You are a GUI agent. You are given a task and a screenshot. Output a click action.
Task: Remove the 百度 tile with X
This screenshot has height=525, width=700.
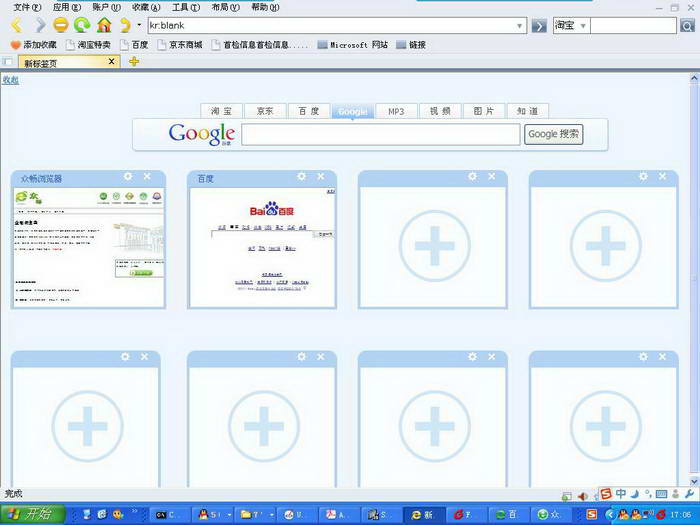tap(321, 176)
